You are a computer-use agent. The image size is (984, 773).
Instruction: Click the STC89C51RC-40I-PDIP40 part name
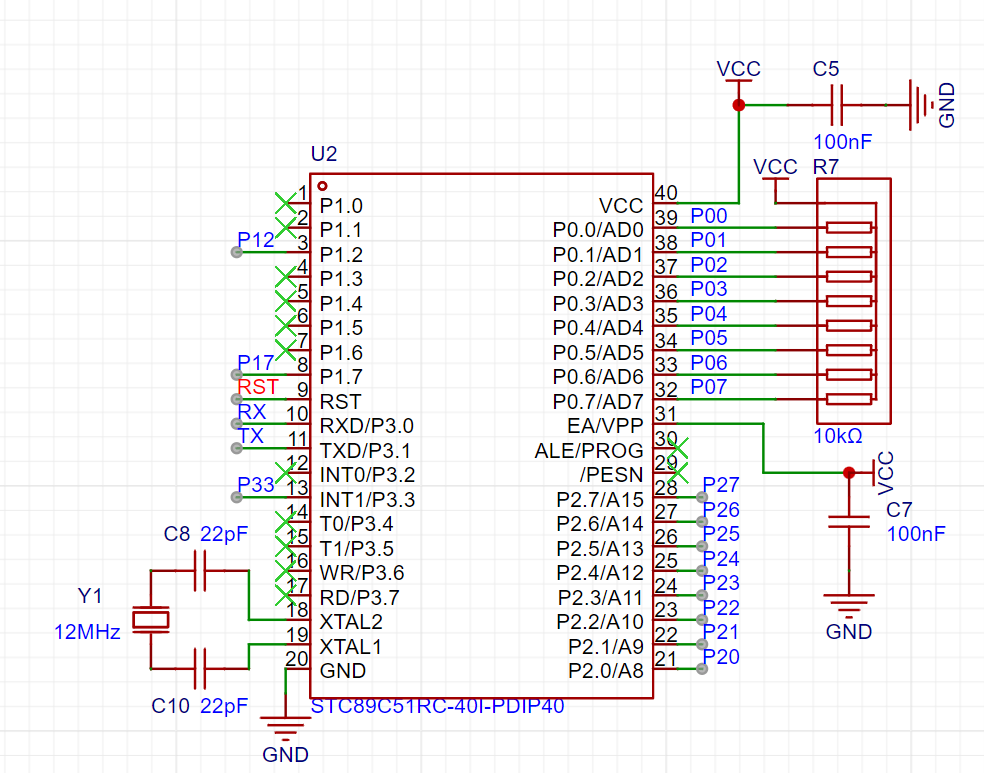437,706
